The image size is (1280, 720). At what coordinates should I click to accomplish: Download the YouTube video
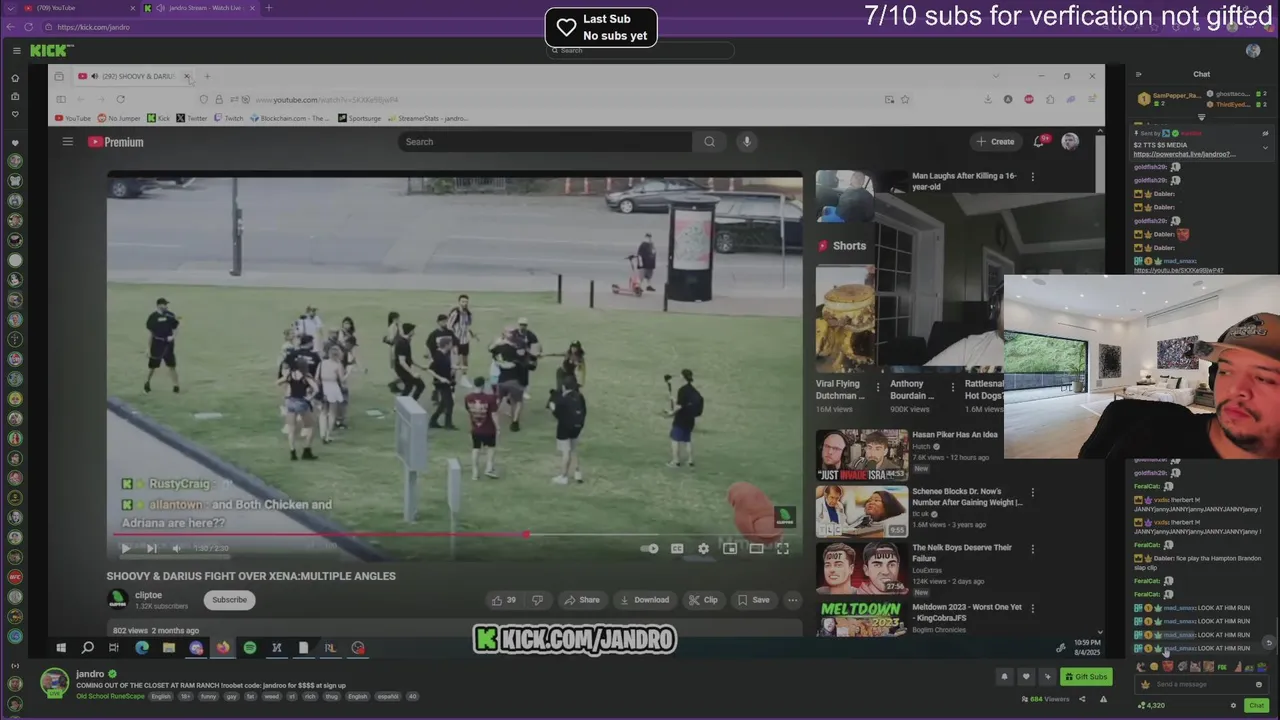(x=644, y=600)
